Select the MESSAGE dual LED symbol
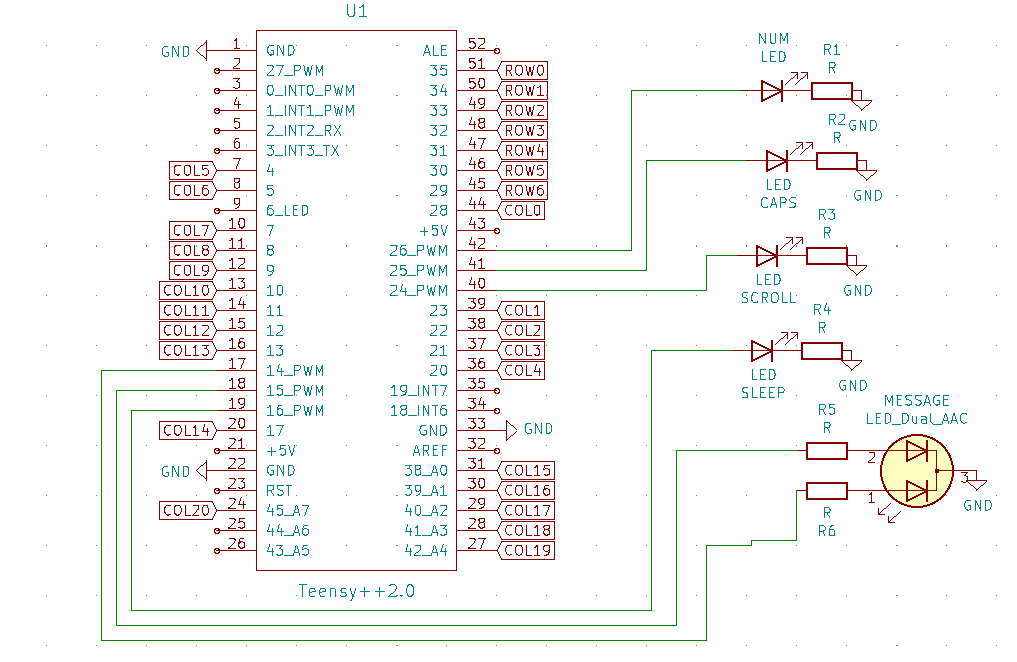This screenshot has height=662, width=1017. click(916, 471)
